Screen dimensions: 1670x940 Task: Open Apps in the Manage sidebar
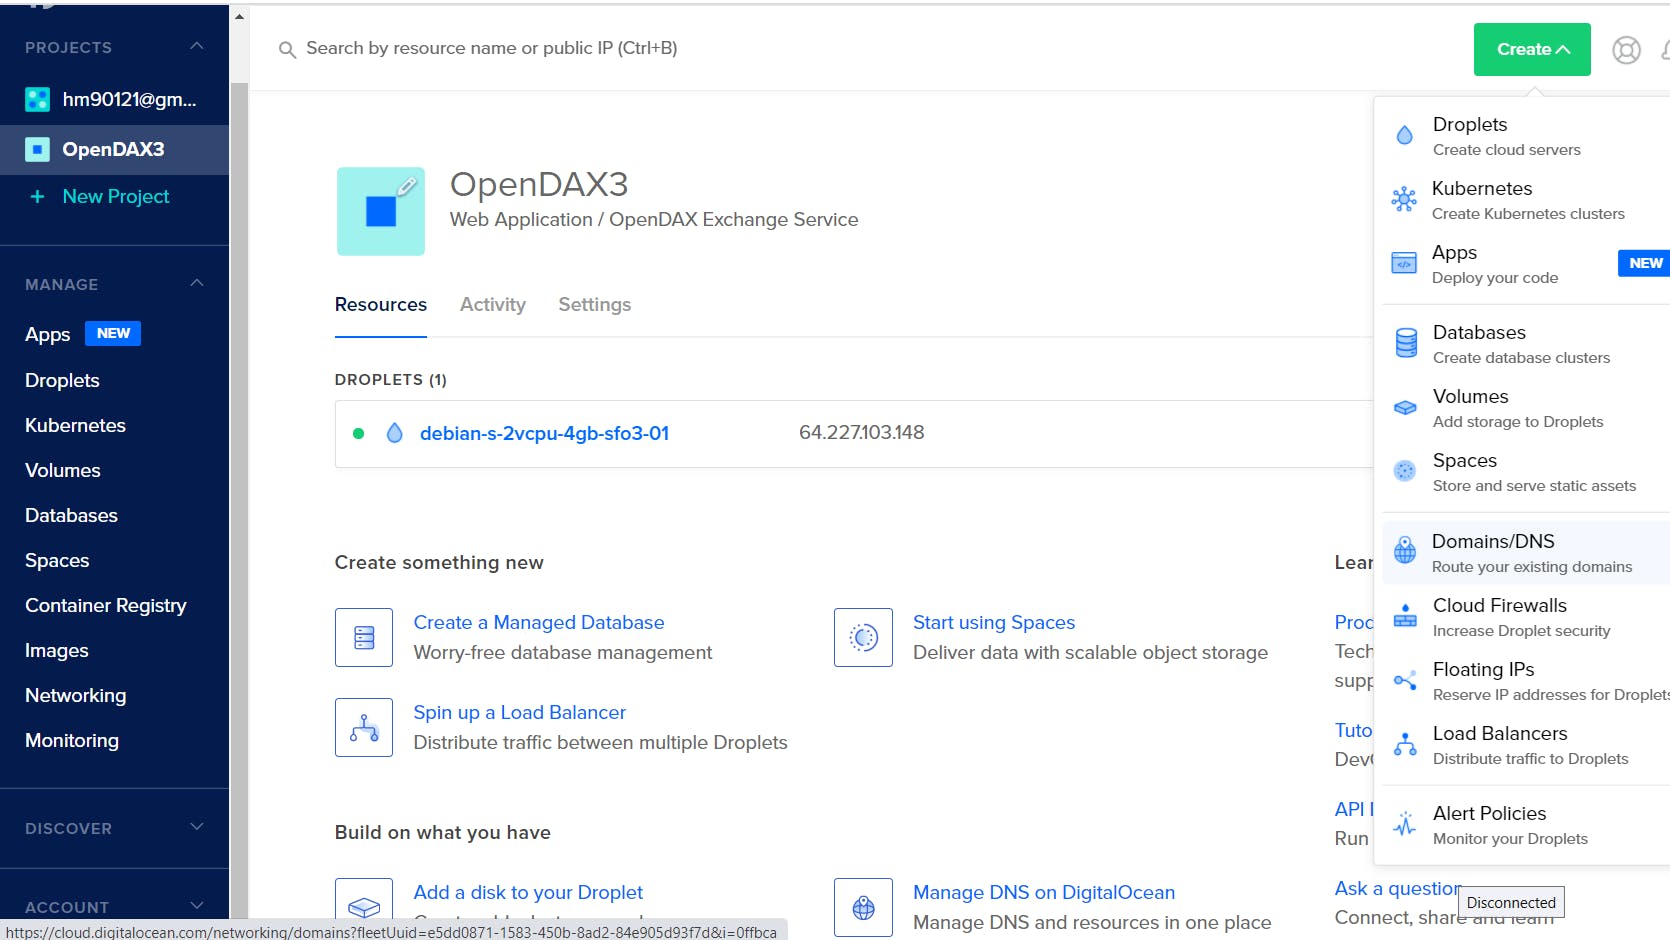click(x=47, y=334)
